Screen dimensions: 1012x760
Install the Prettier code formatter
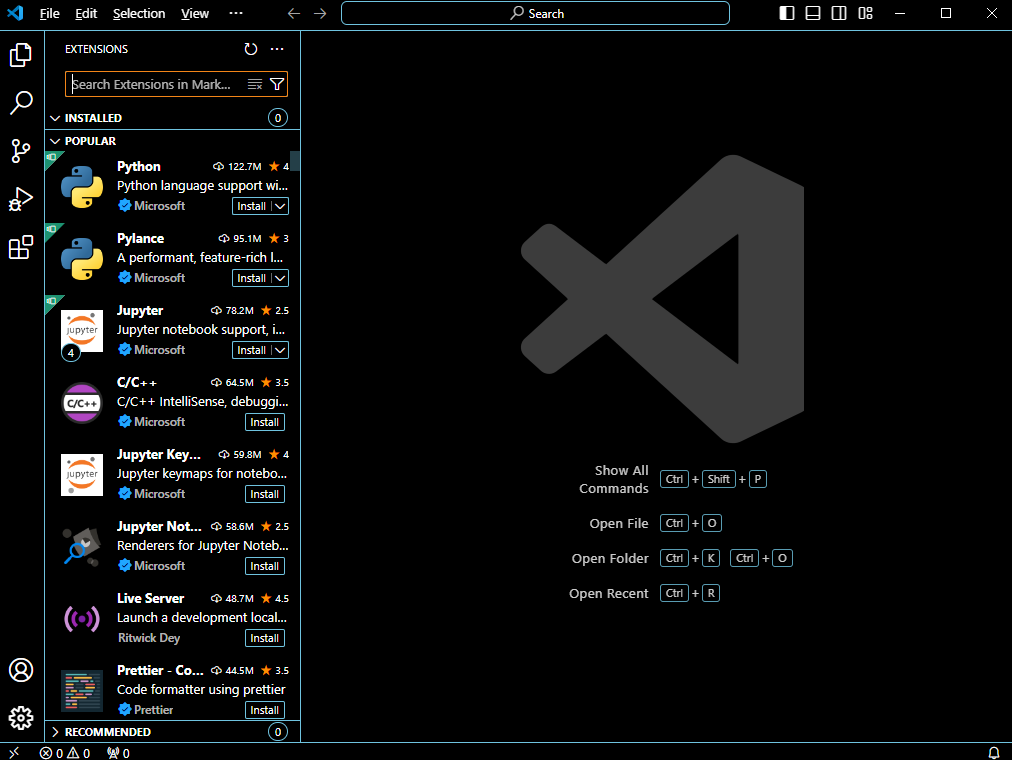(x=264, y=709)
